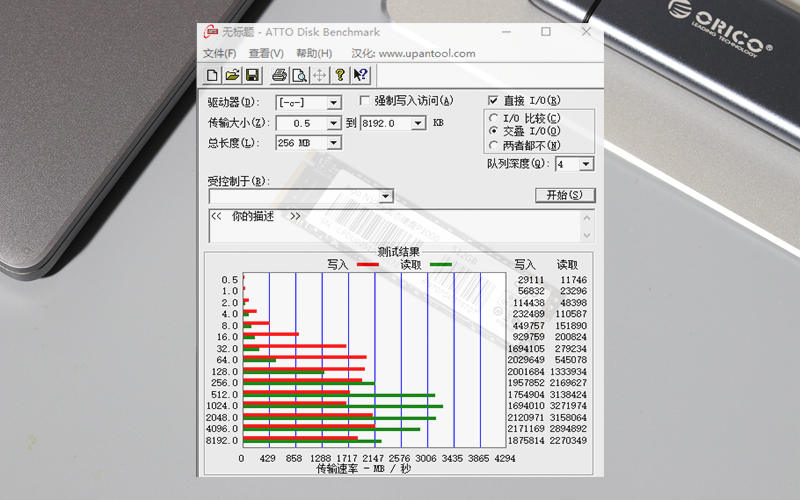This screenshot has width=800, height=500.
Task: Click read value 1333934 in results
Action: [568, 371]
